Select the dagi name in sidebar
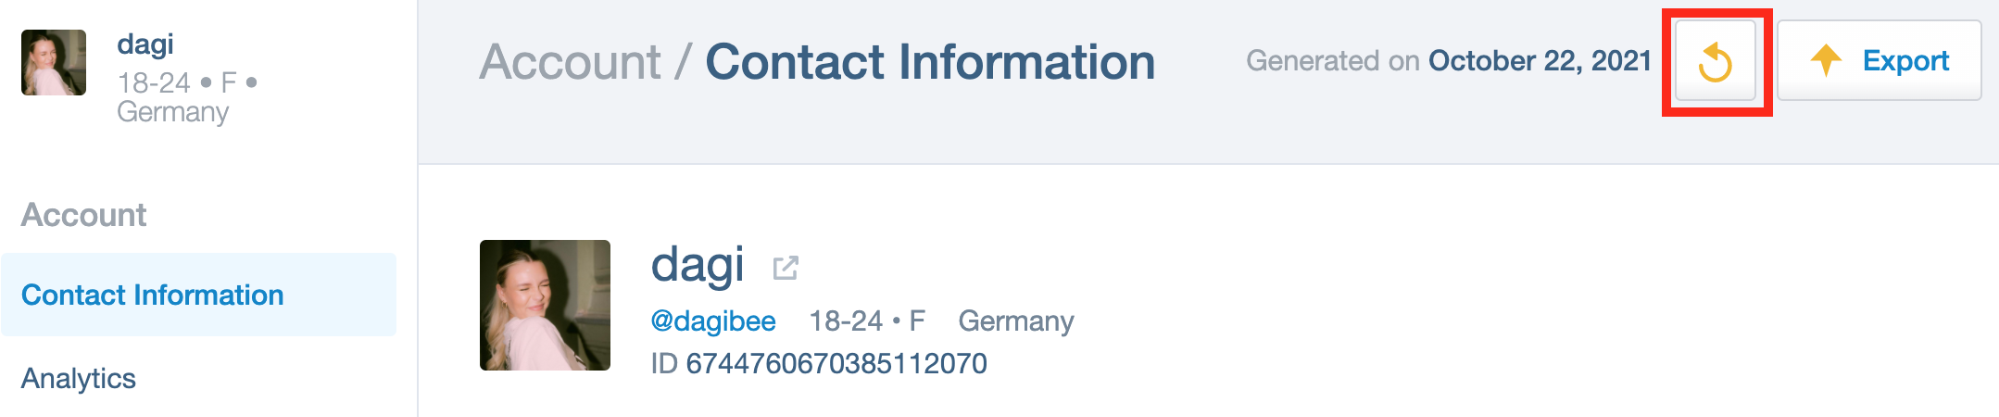 [145, 45]
